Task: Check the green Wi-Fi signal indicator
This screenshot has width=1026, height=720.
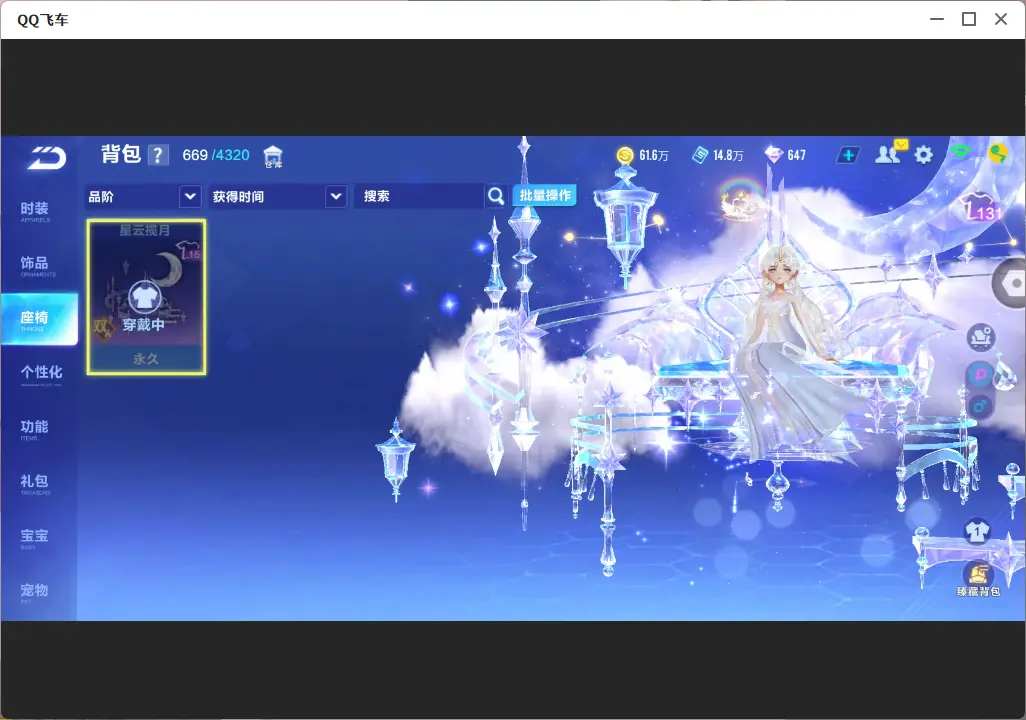Action: click(961, 153)
